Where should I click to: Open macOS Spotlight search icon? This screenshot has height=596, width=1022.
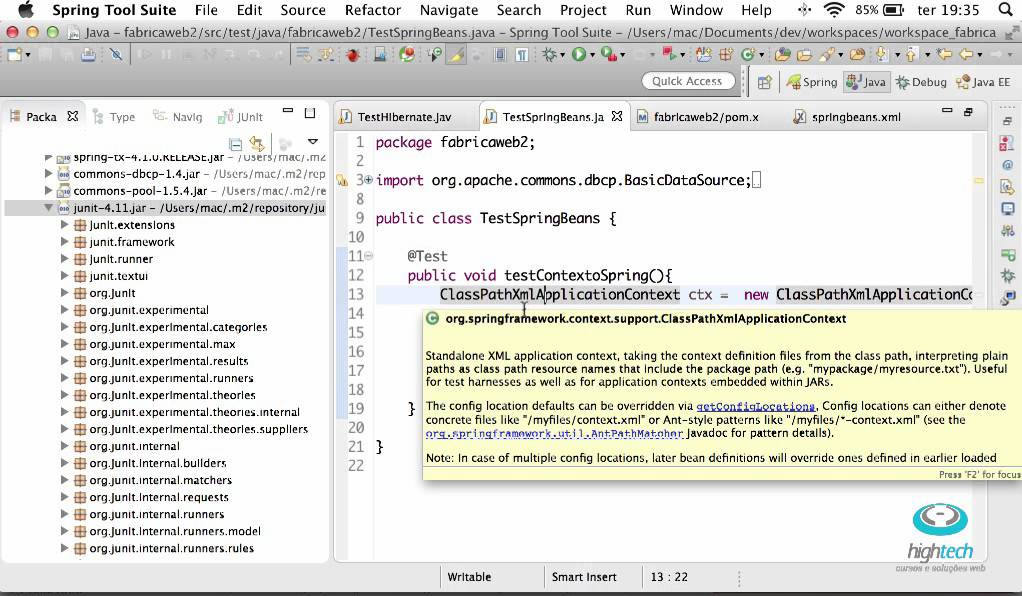[x=1006, y=10]
